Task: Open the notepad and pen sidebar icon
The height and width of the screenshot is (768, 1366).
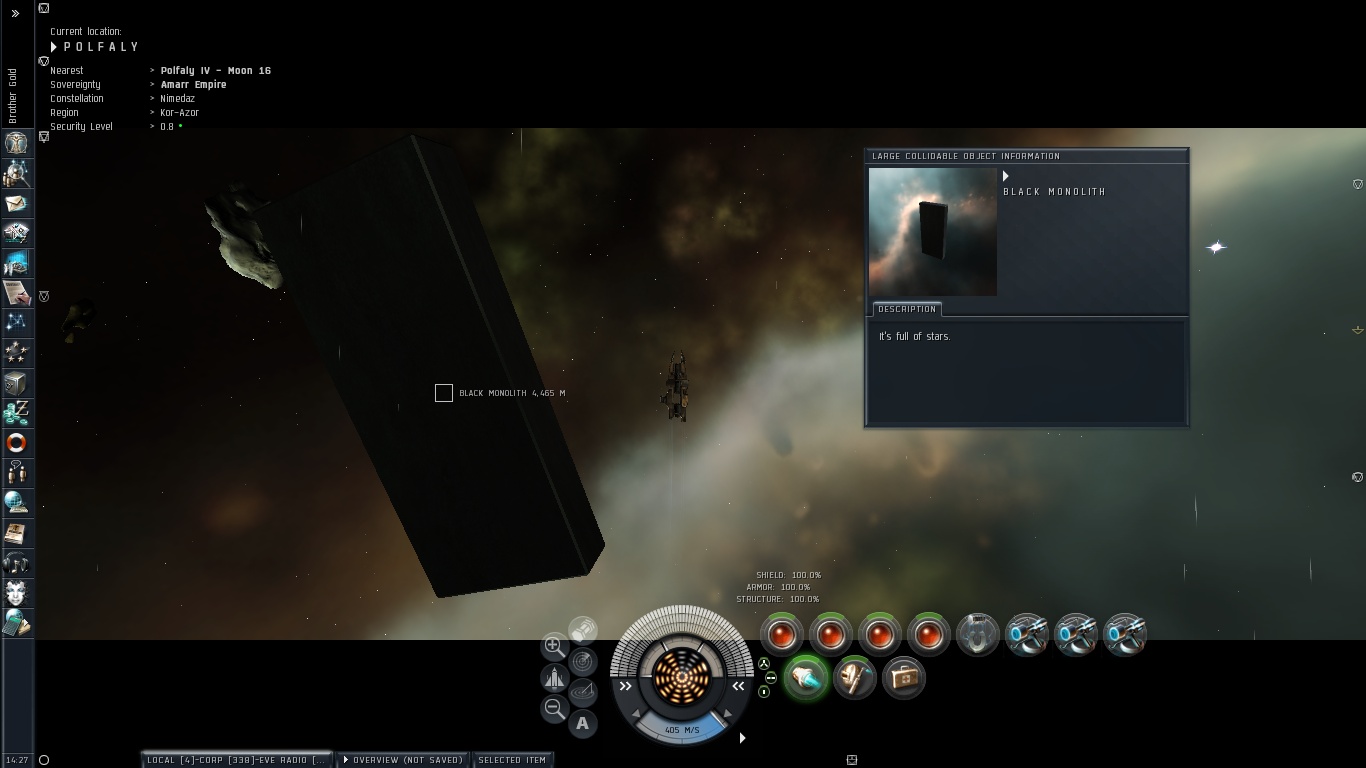Action: pos(16,293)
